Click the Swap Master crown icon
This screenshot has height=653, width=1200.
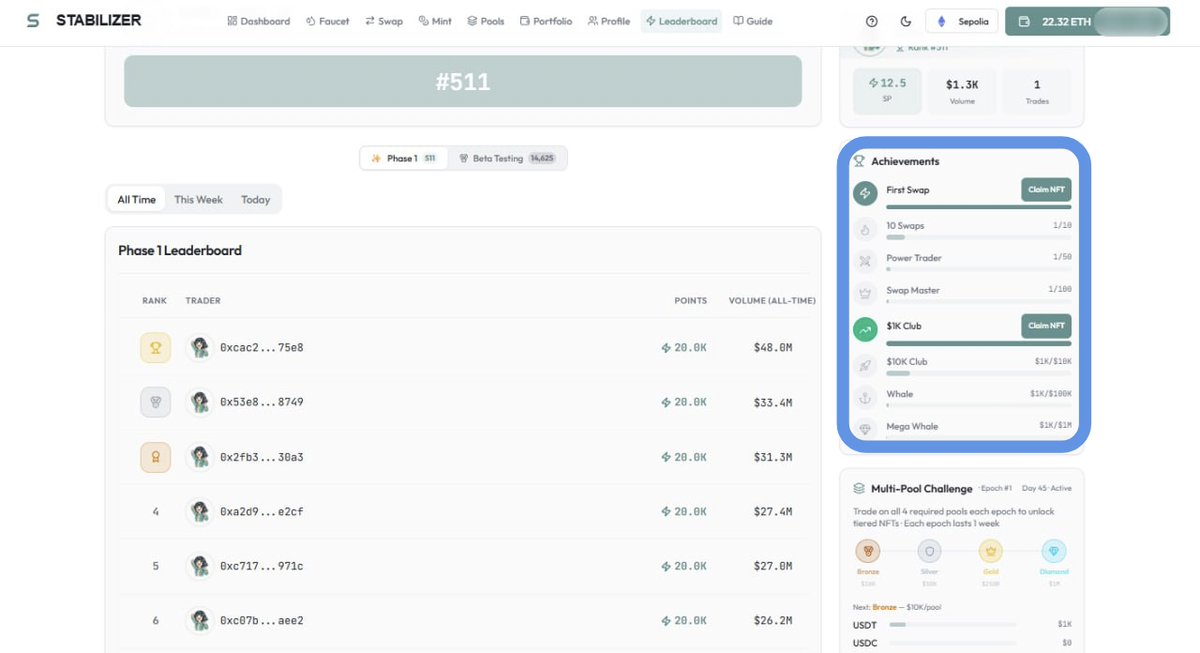coord(865,294)
